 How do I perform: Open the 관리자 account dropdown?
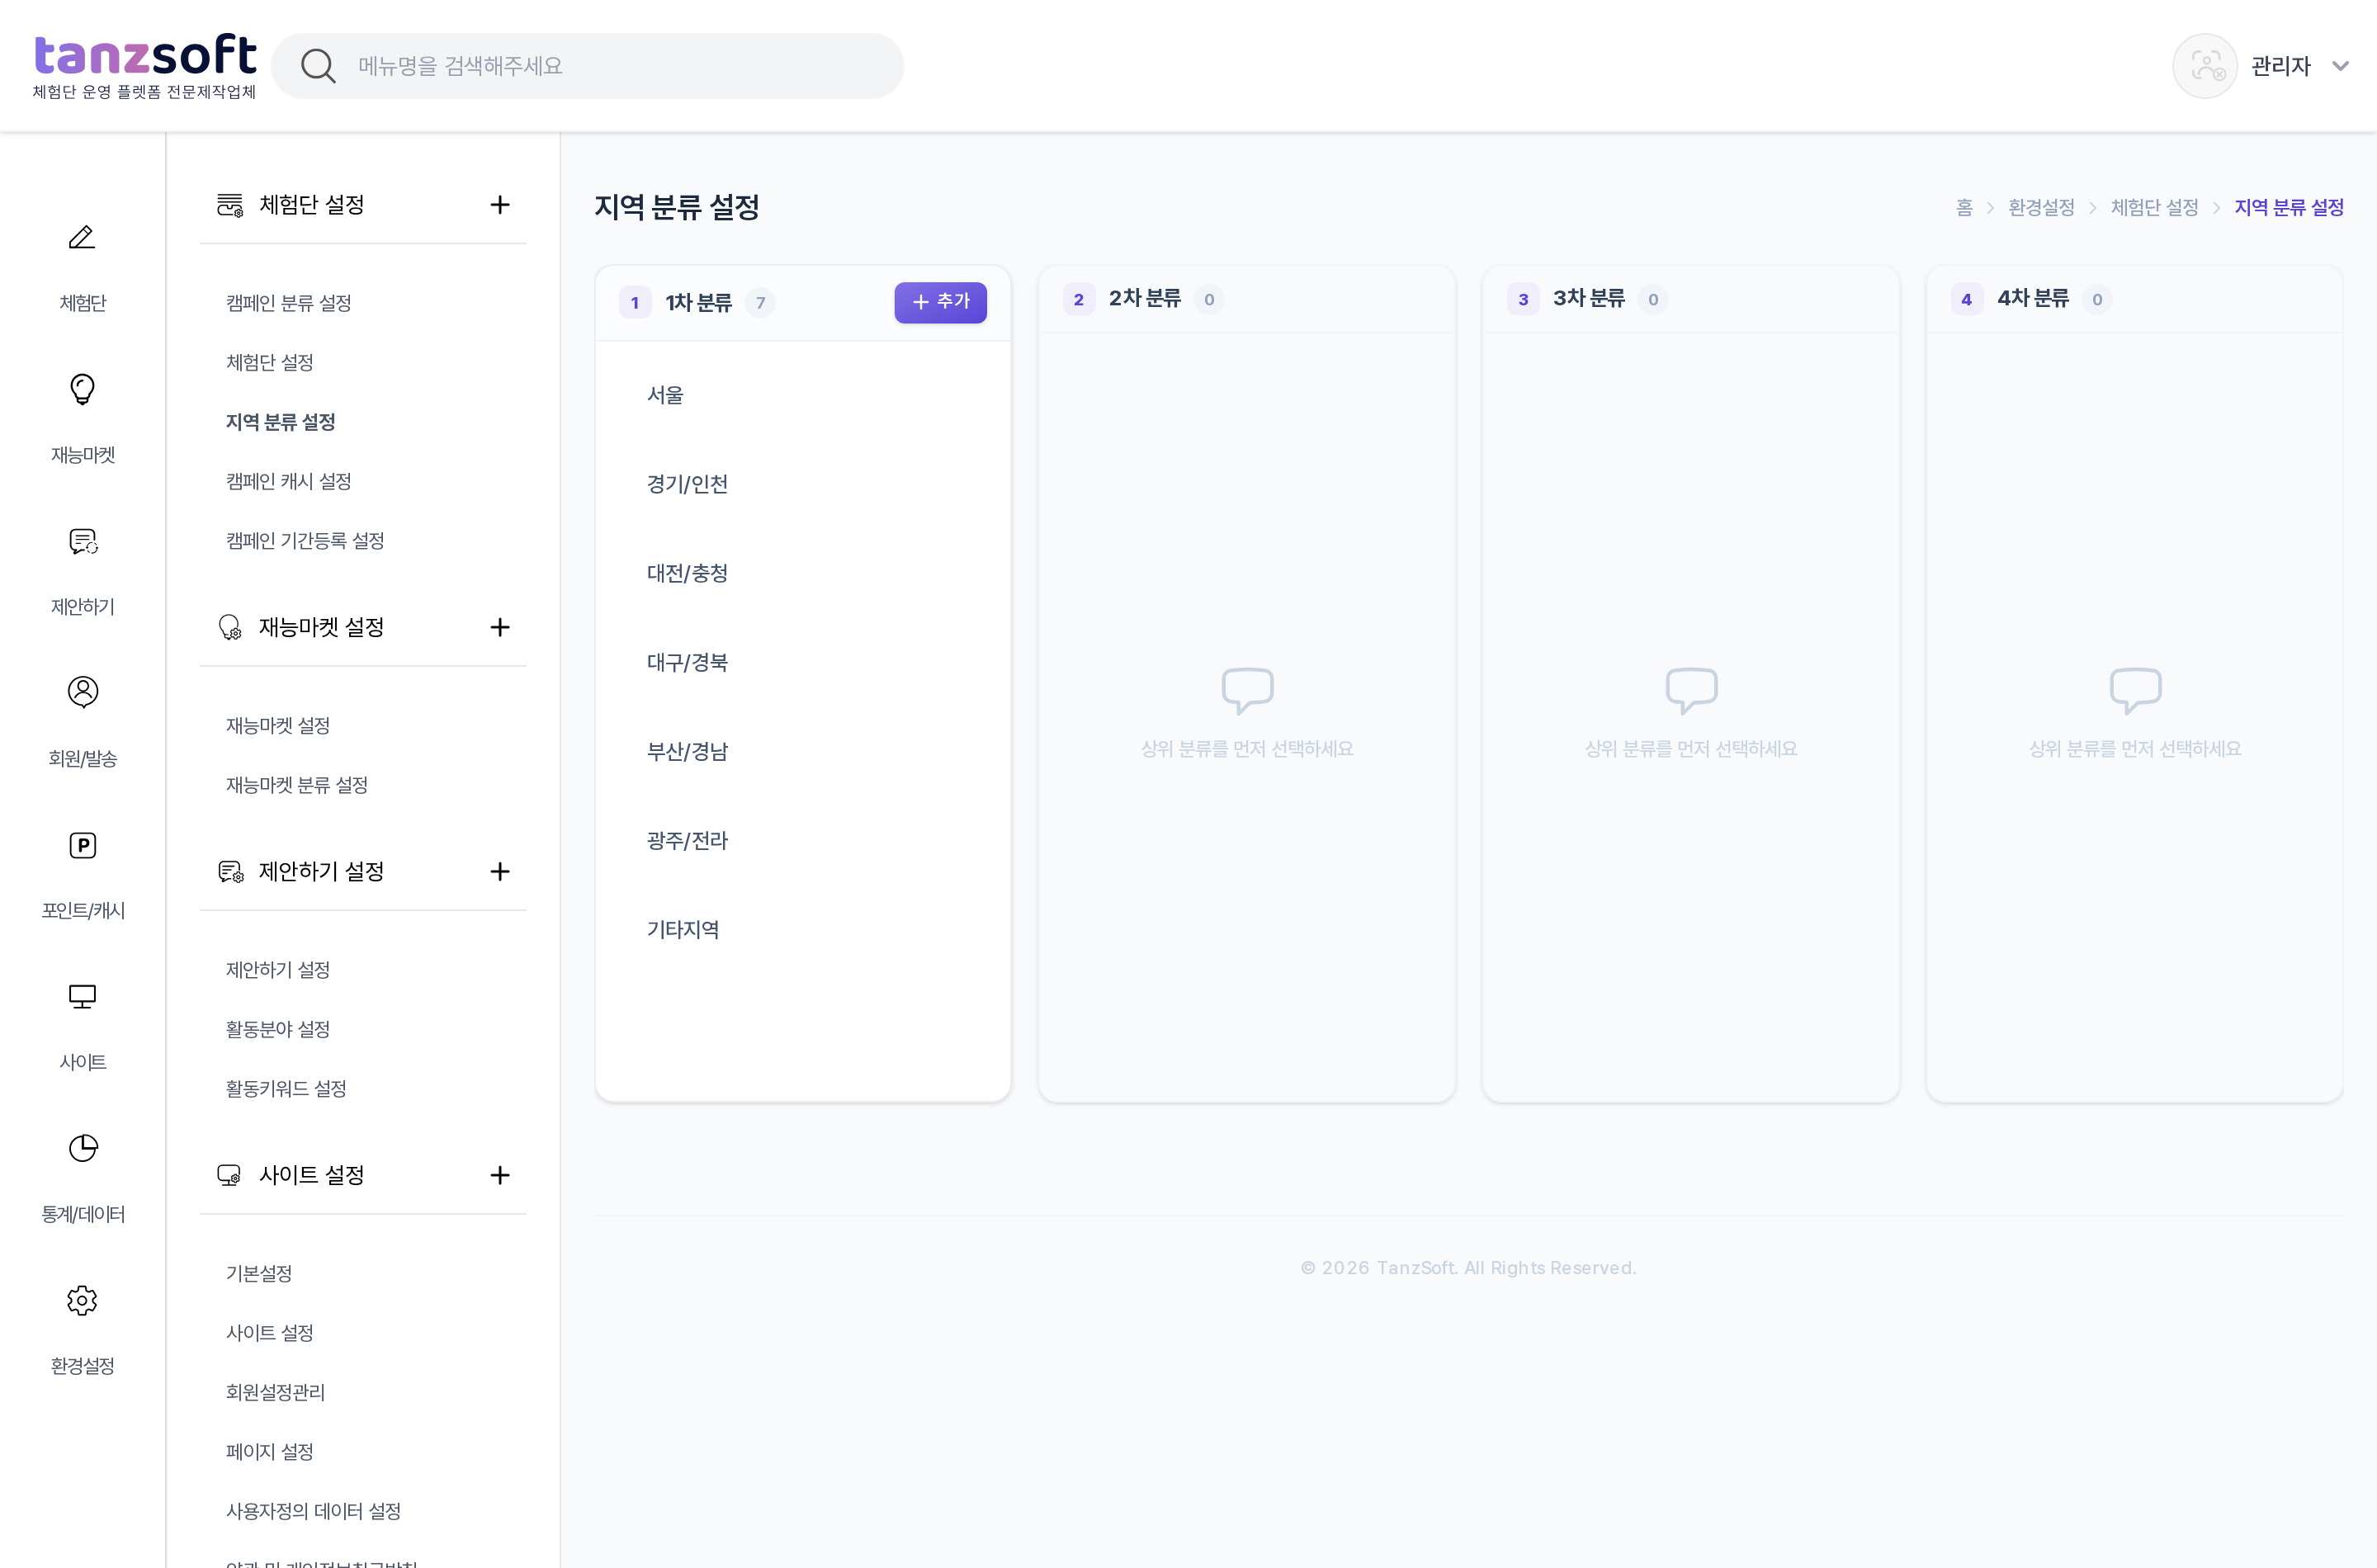[2262, 66]
